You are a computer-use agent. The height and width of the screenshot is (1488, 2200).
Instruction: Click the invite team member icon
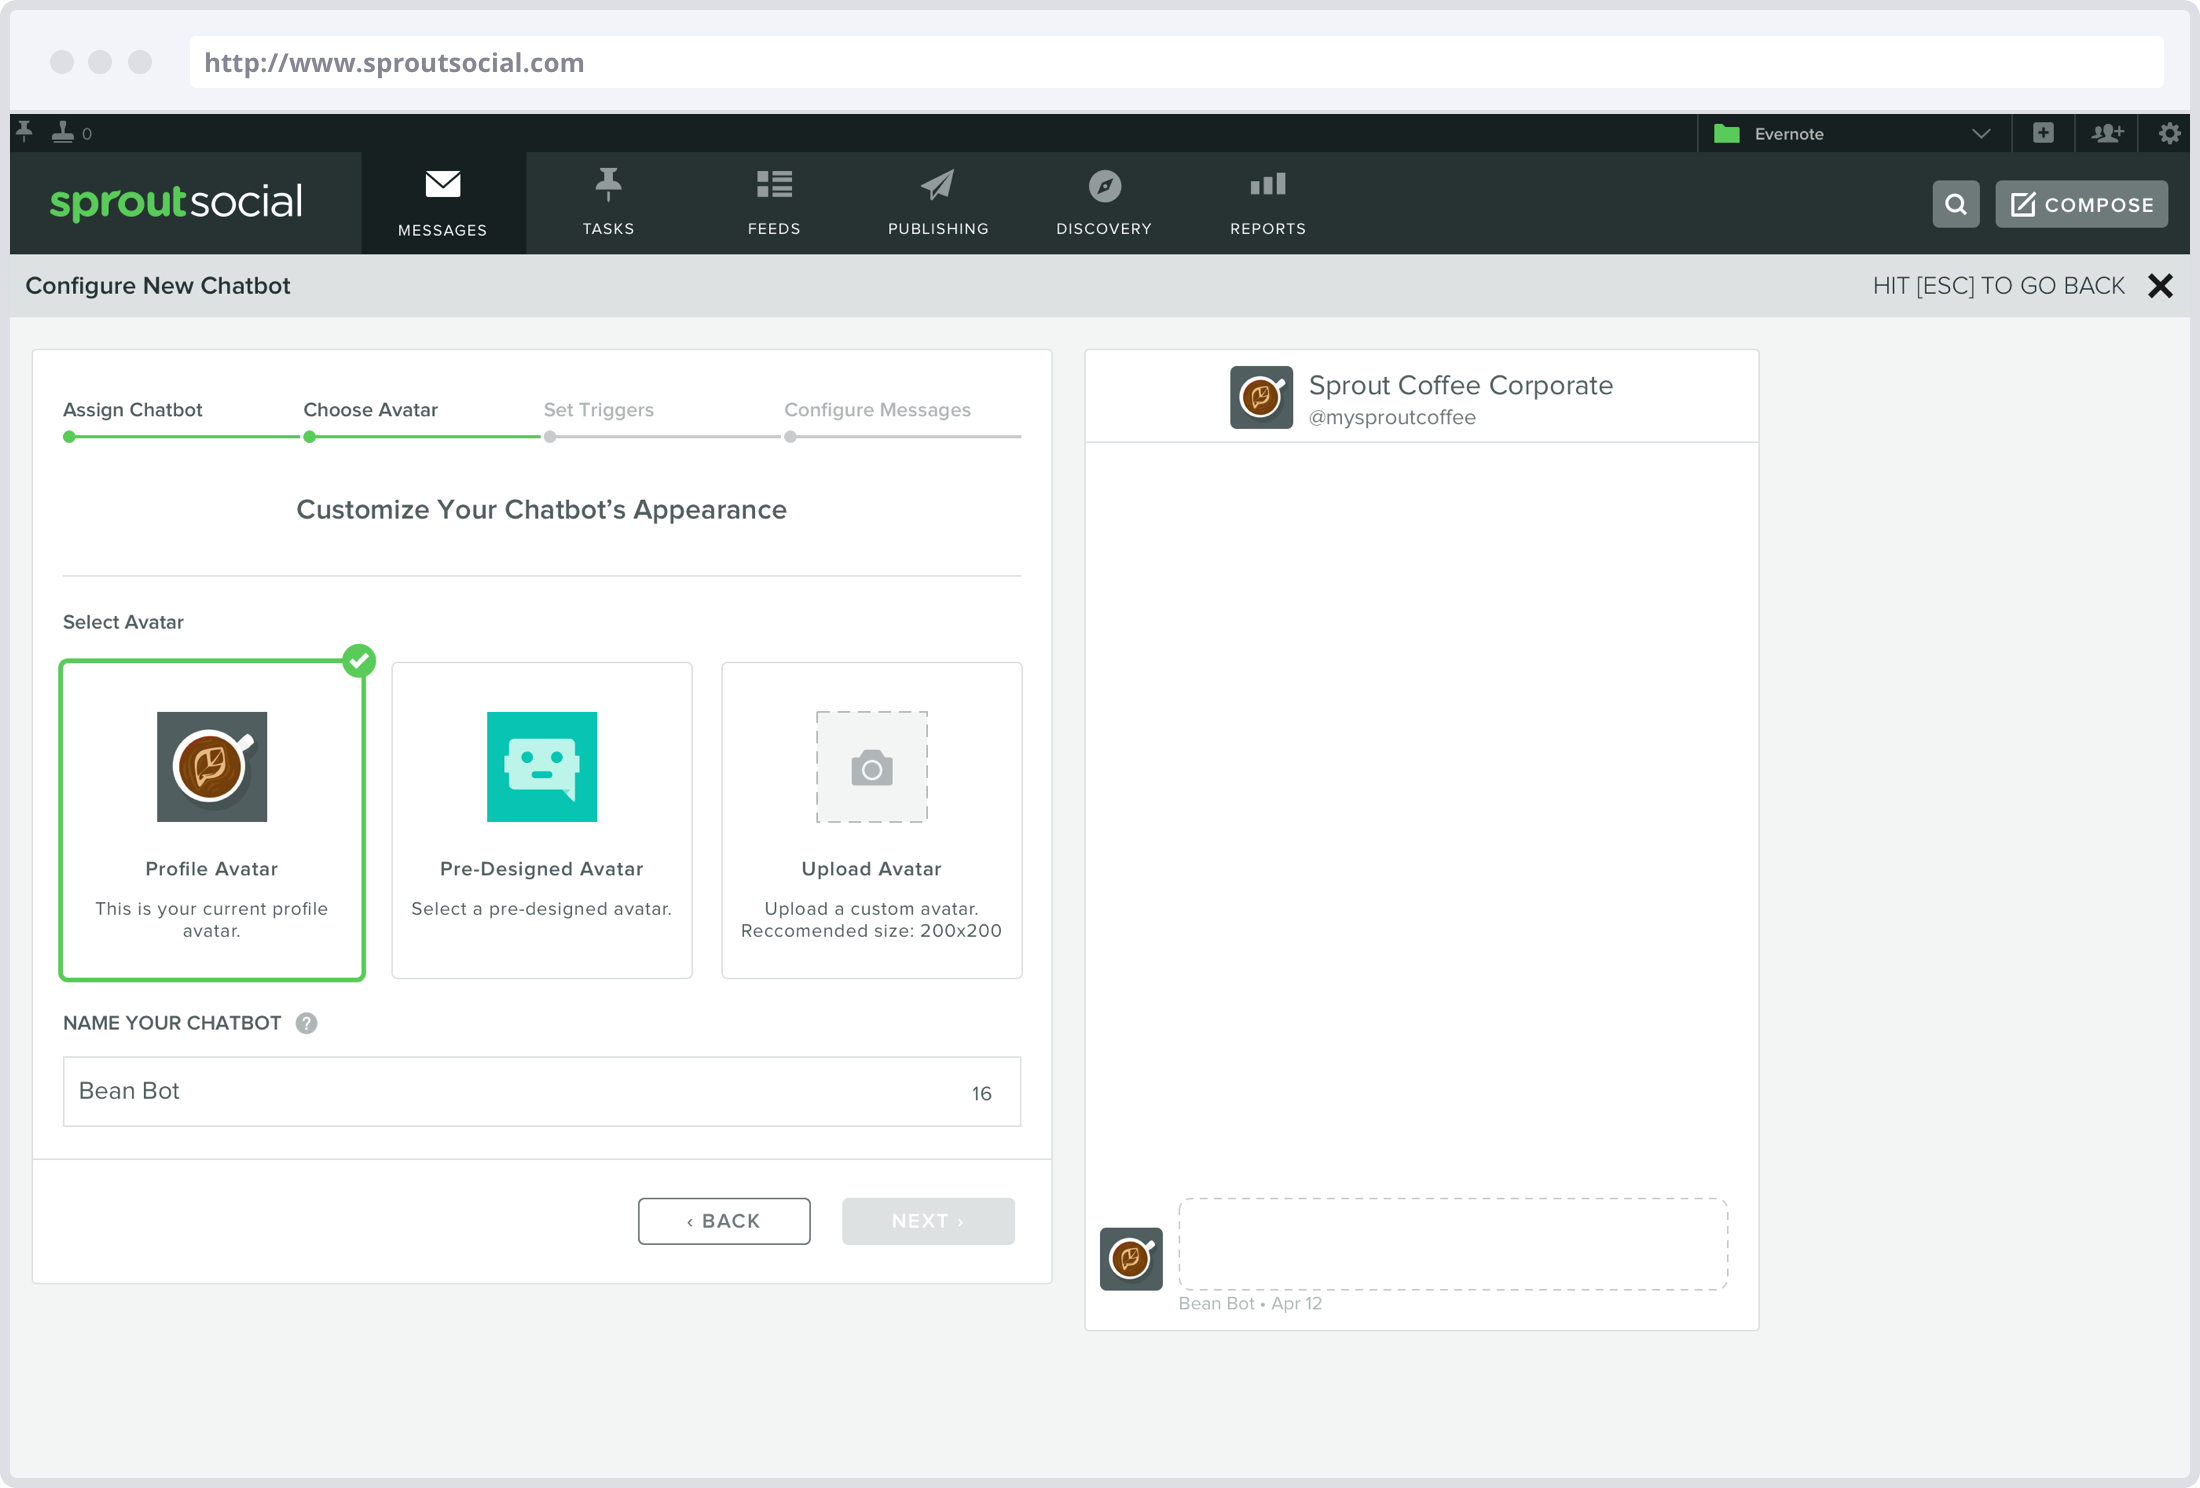2107,133
